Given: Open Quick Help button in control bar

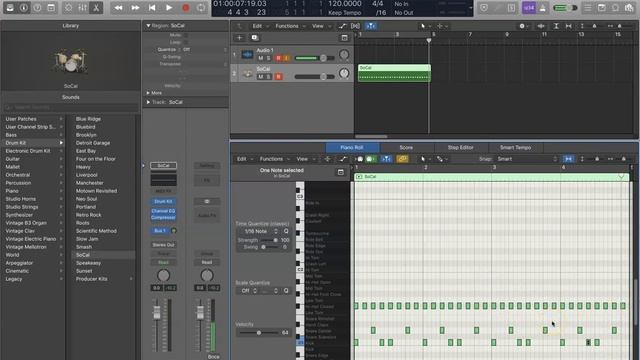Looking at the screenshot, I should [x=37, y=8].
